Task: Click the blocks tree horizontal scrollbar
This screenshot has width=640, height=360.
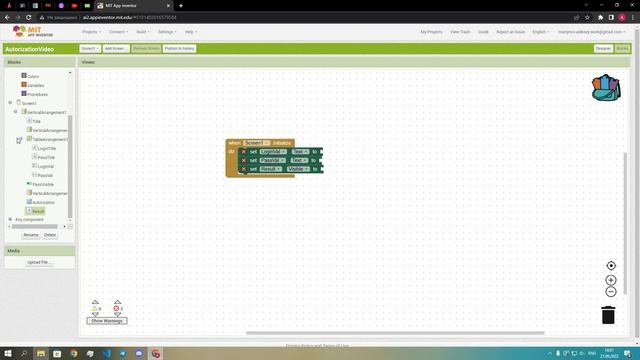Action: (x=35, y=227)
